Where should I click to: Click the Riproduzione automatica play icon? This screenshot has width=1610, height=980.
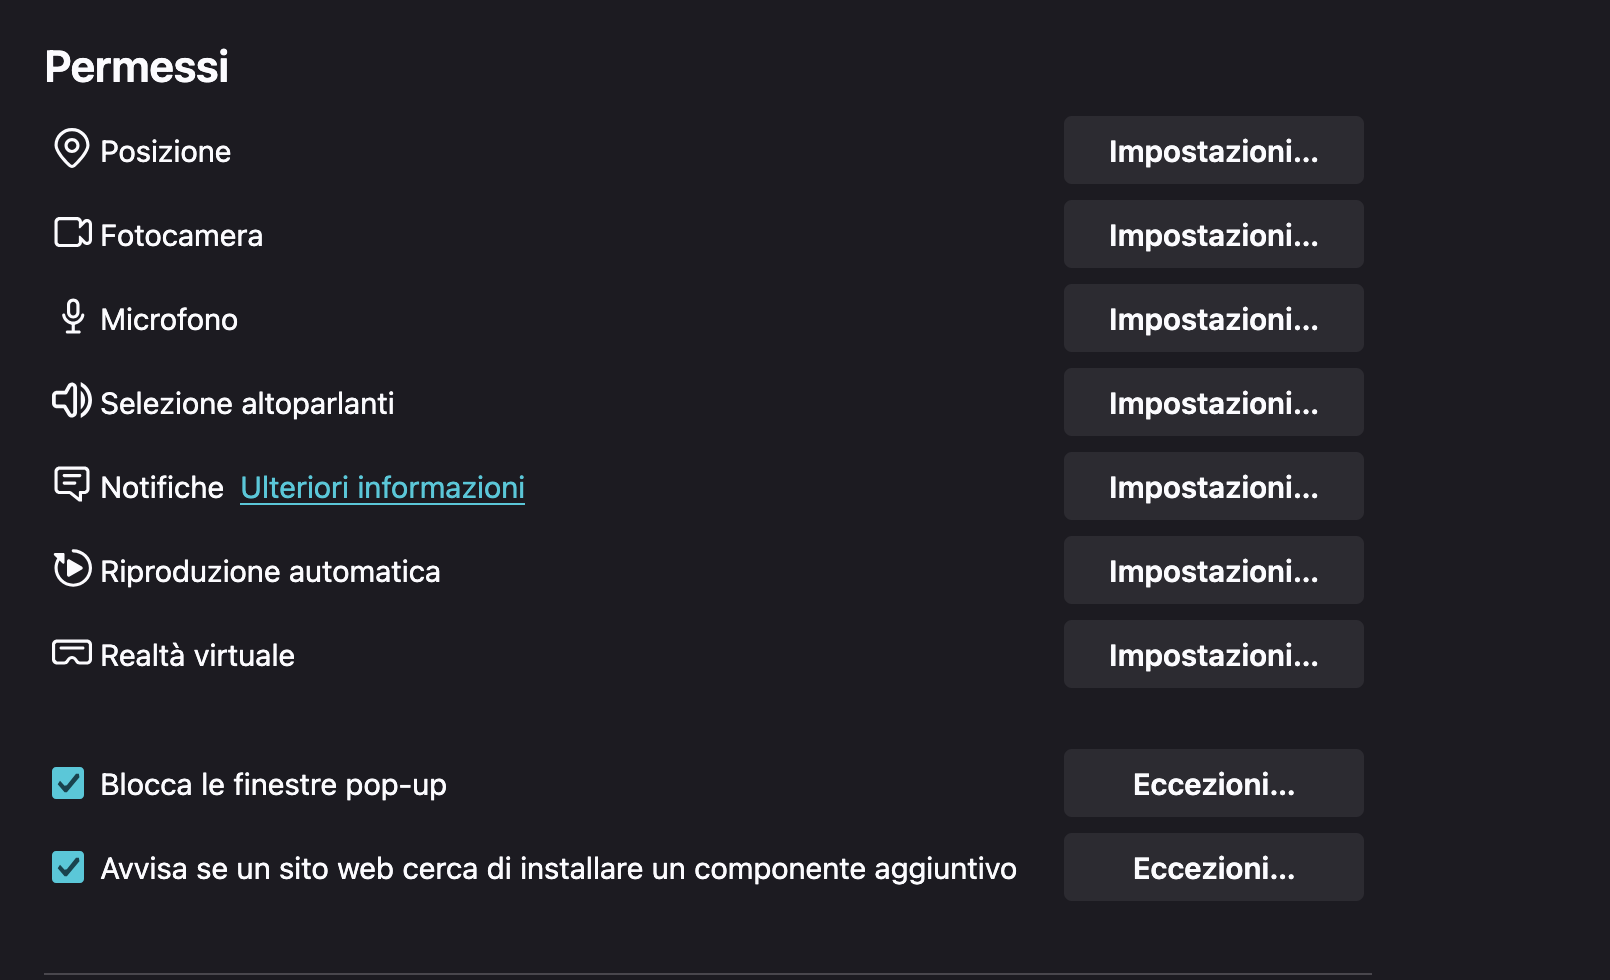coord(72,569)
